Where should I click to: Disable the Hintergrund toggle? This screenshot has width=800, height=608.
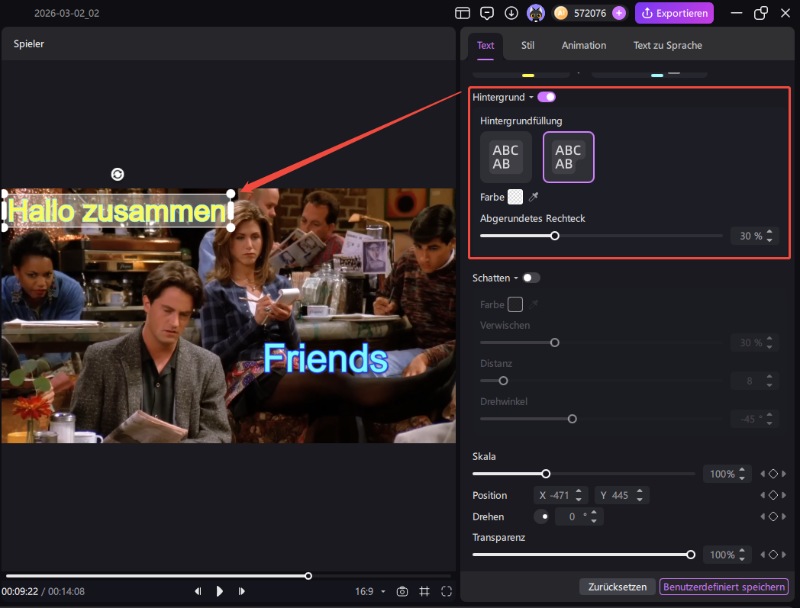coord(546,97)
